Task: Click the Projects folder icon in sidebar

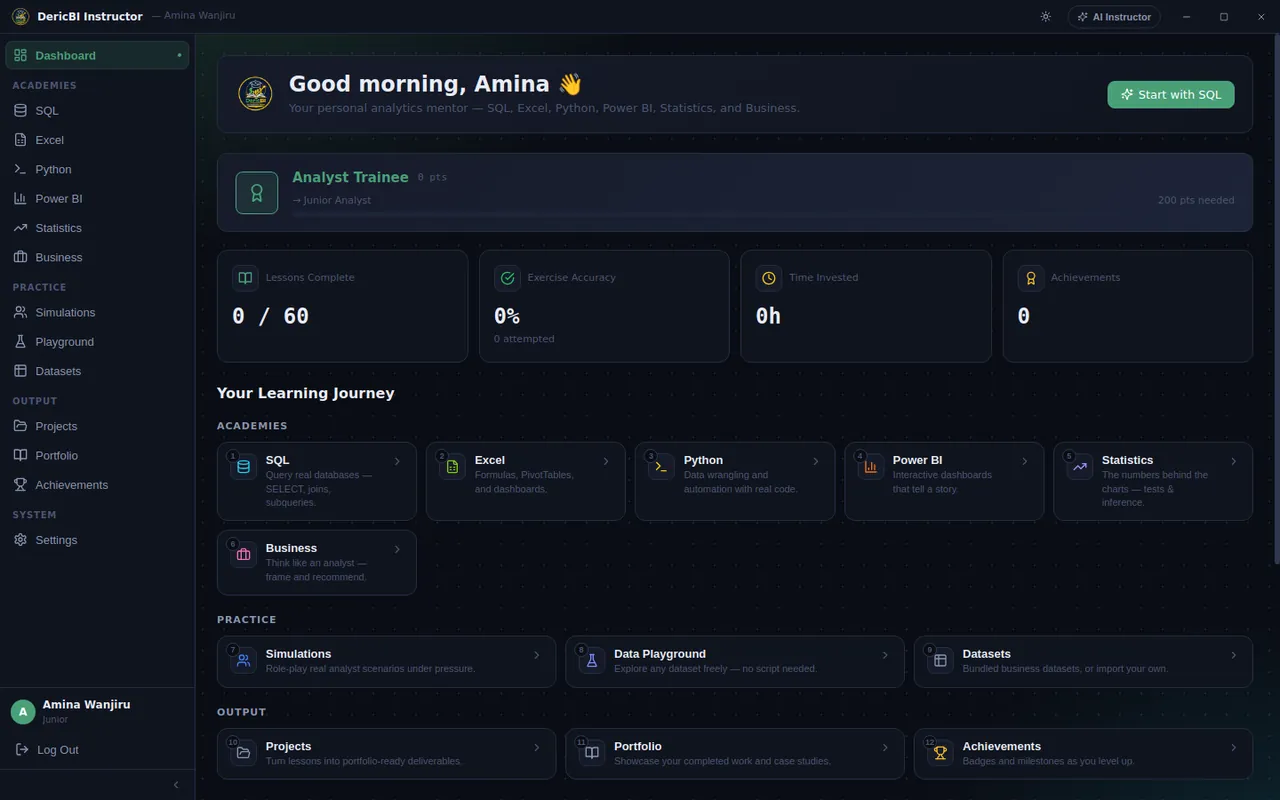Action: [x=20, y=426]
